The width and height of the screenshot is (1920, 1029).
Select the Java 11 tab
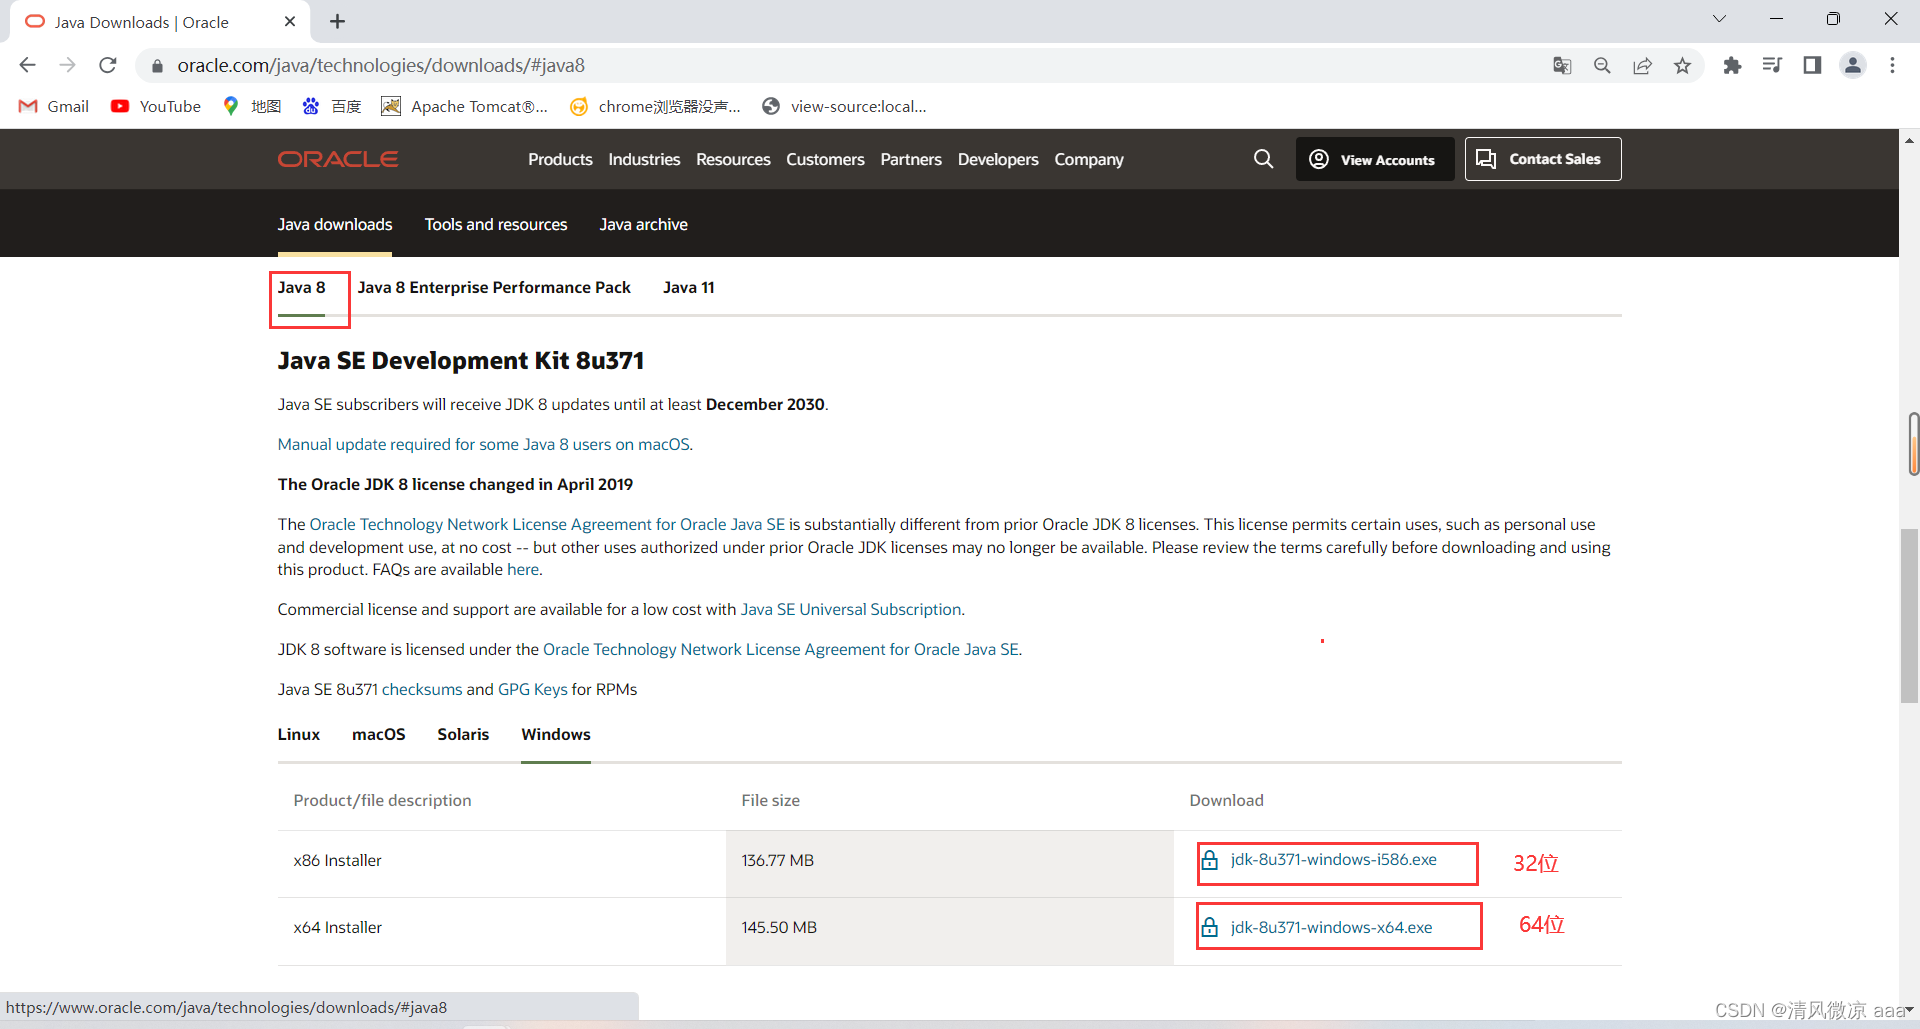coord(689,288)
